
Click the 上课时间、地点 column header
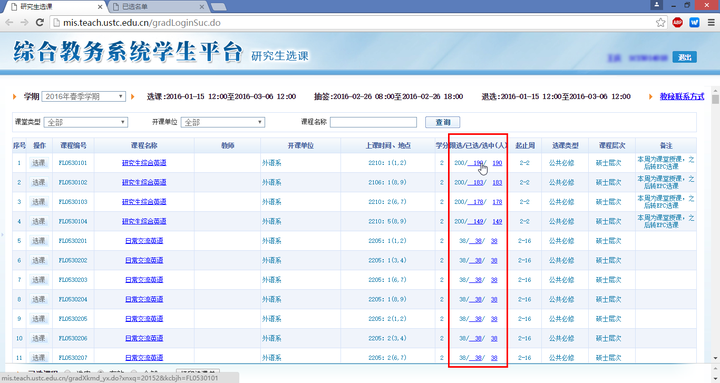click(388, 146)
